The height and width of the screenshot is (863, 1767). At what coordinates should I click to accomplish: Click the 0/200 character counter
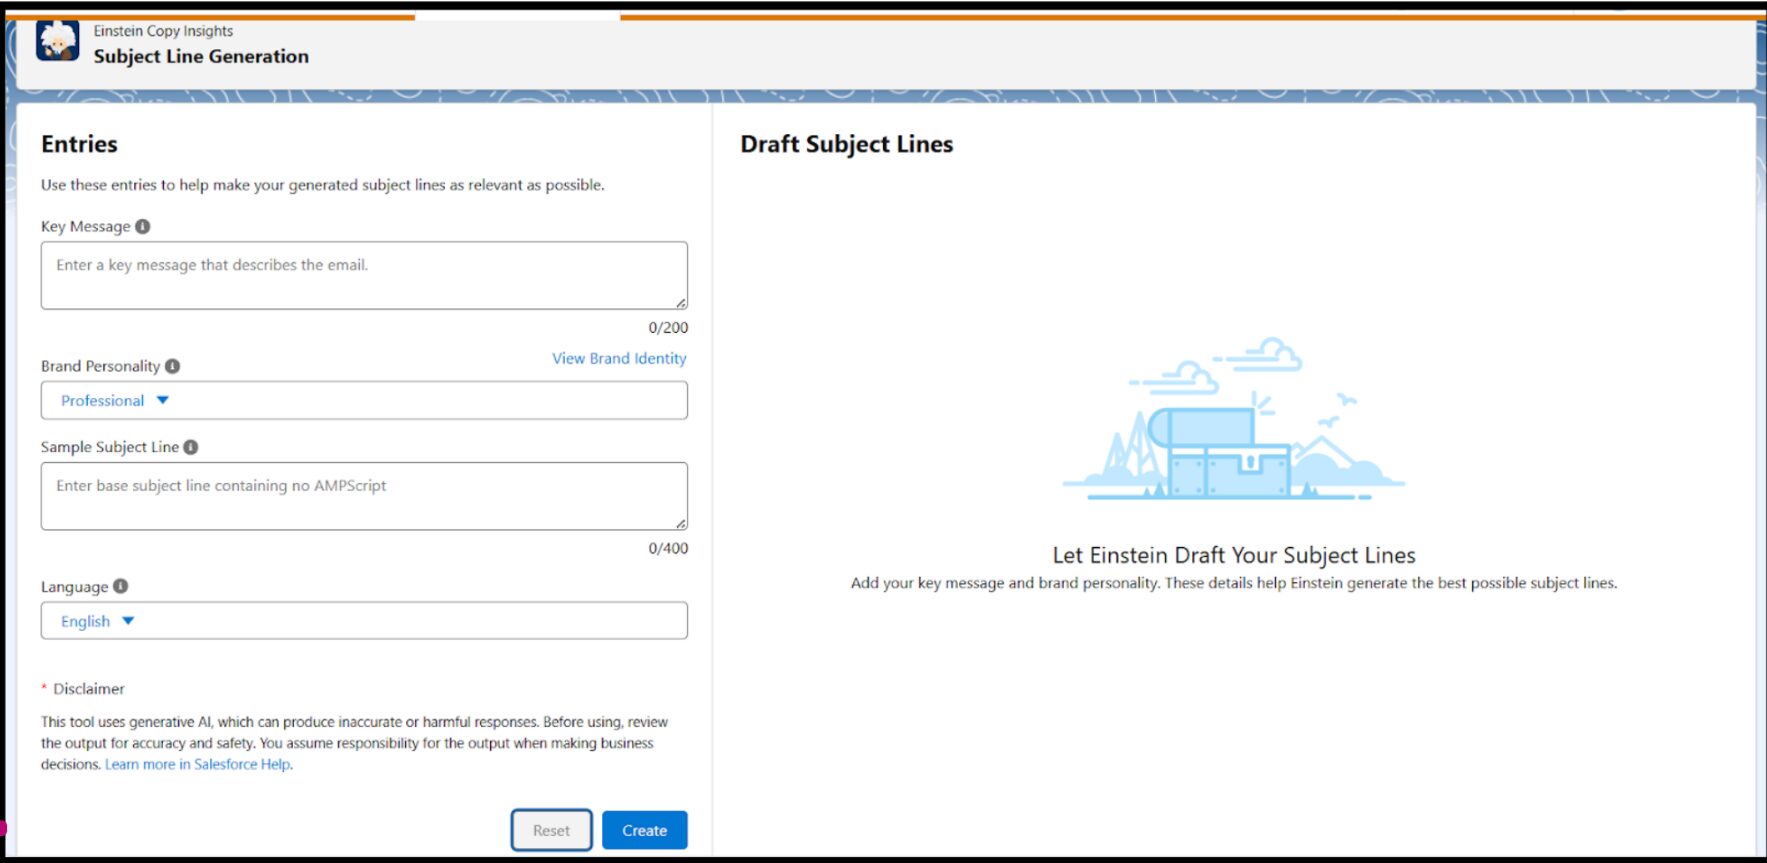point(668,327)
